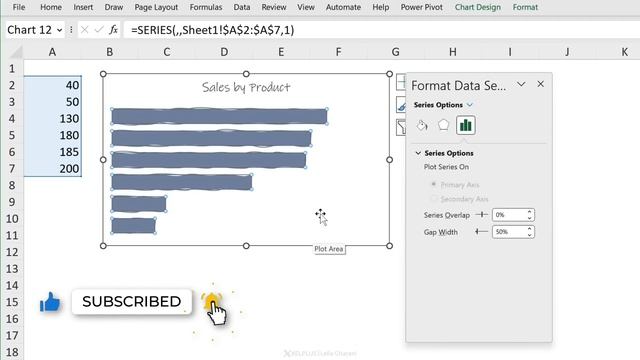Select the Series Options bar chart icon
This screenshot has width=640, height=360.
click(x=465, y=125)
